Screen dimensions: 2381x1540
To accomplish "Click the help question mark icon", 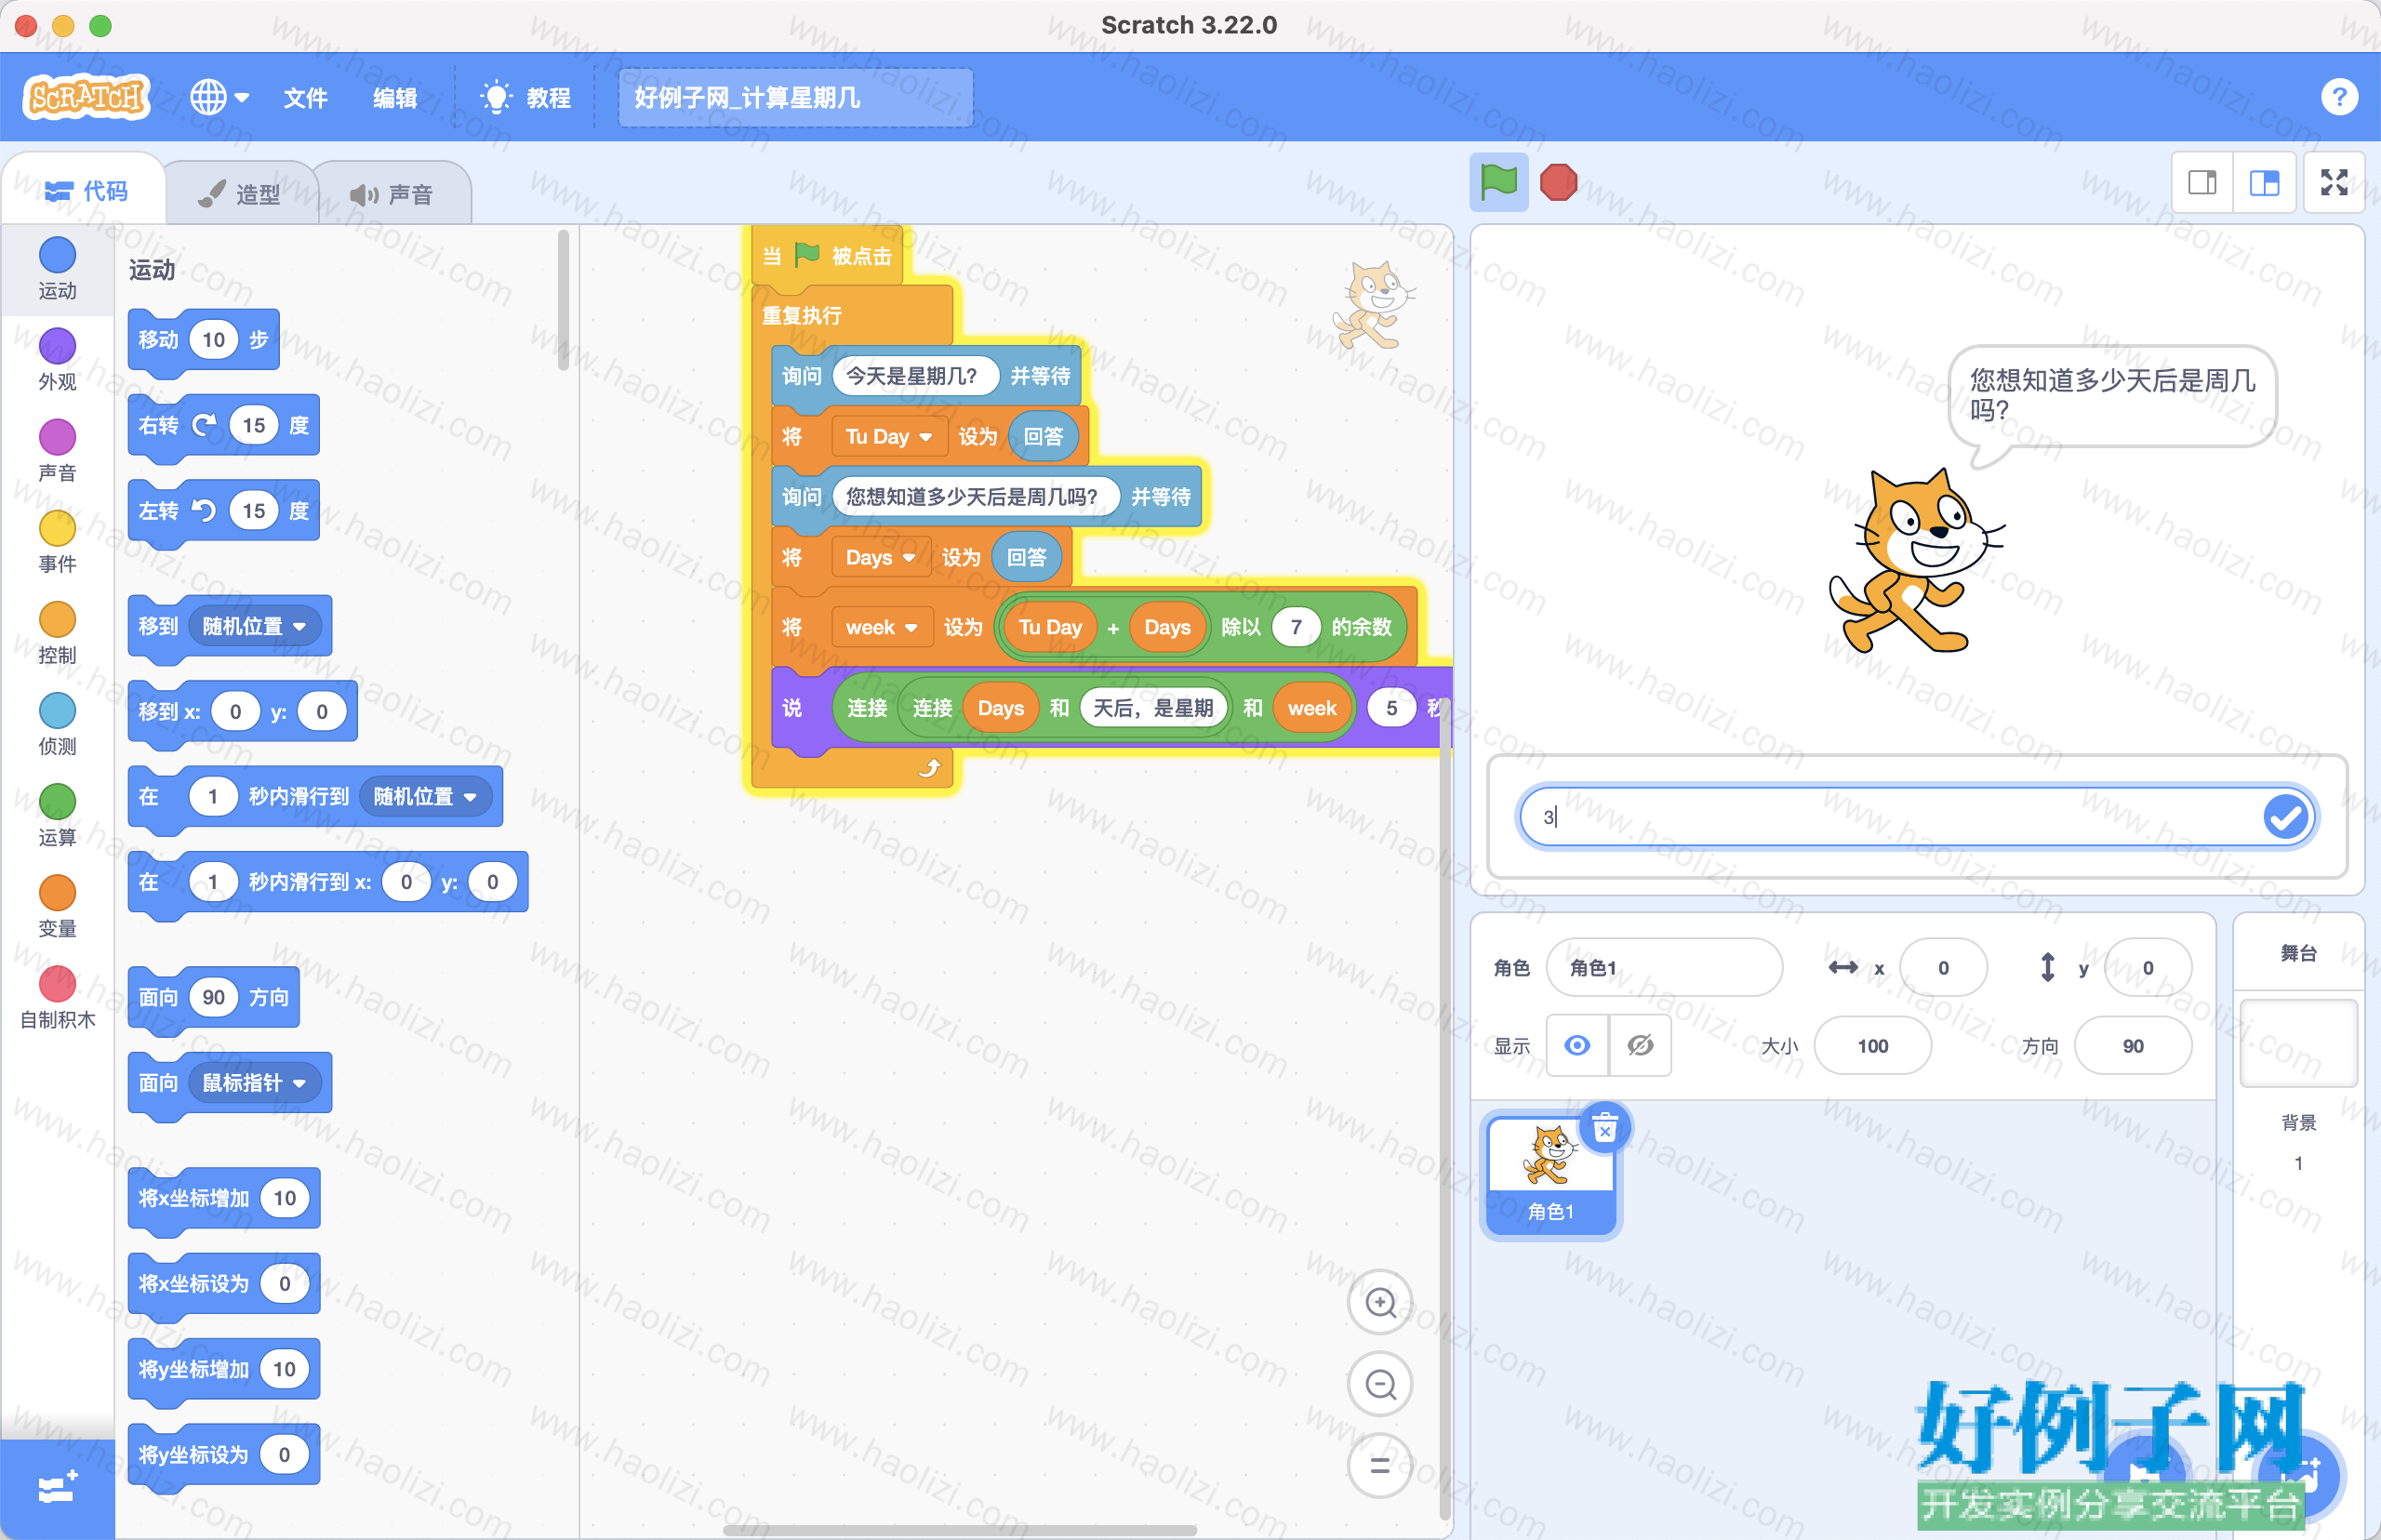I will [x=2339, y=97].
